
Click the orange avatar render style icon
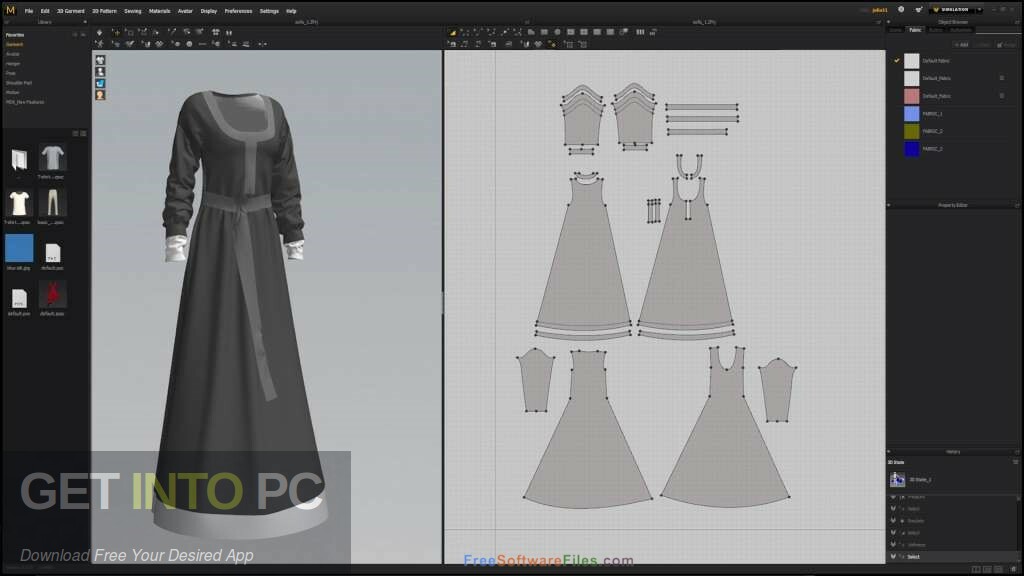[x=100, y=95]
